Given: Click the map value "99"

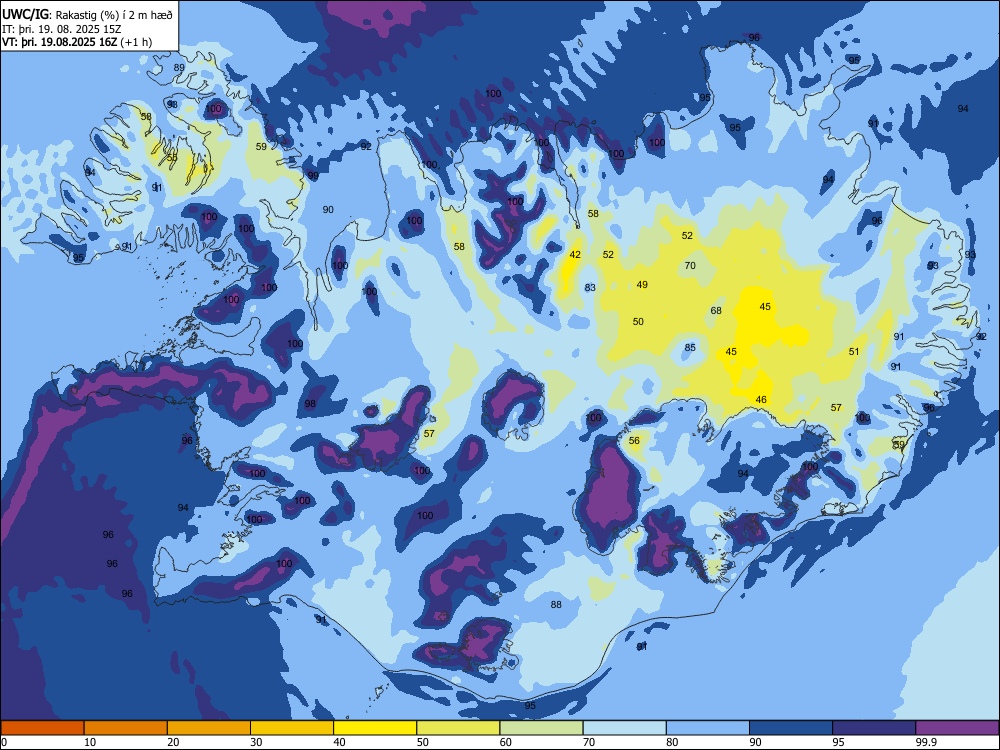Looking at the screenshot, I should click(313, 176).
